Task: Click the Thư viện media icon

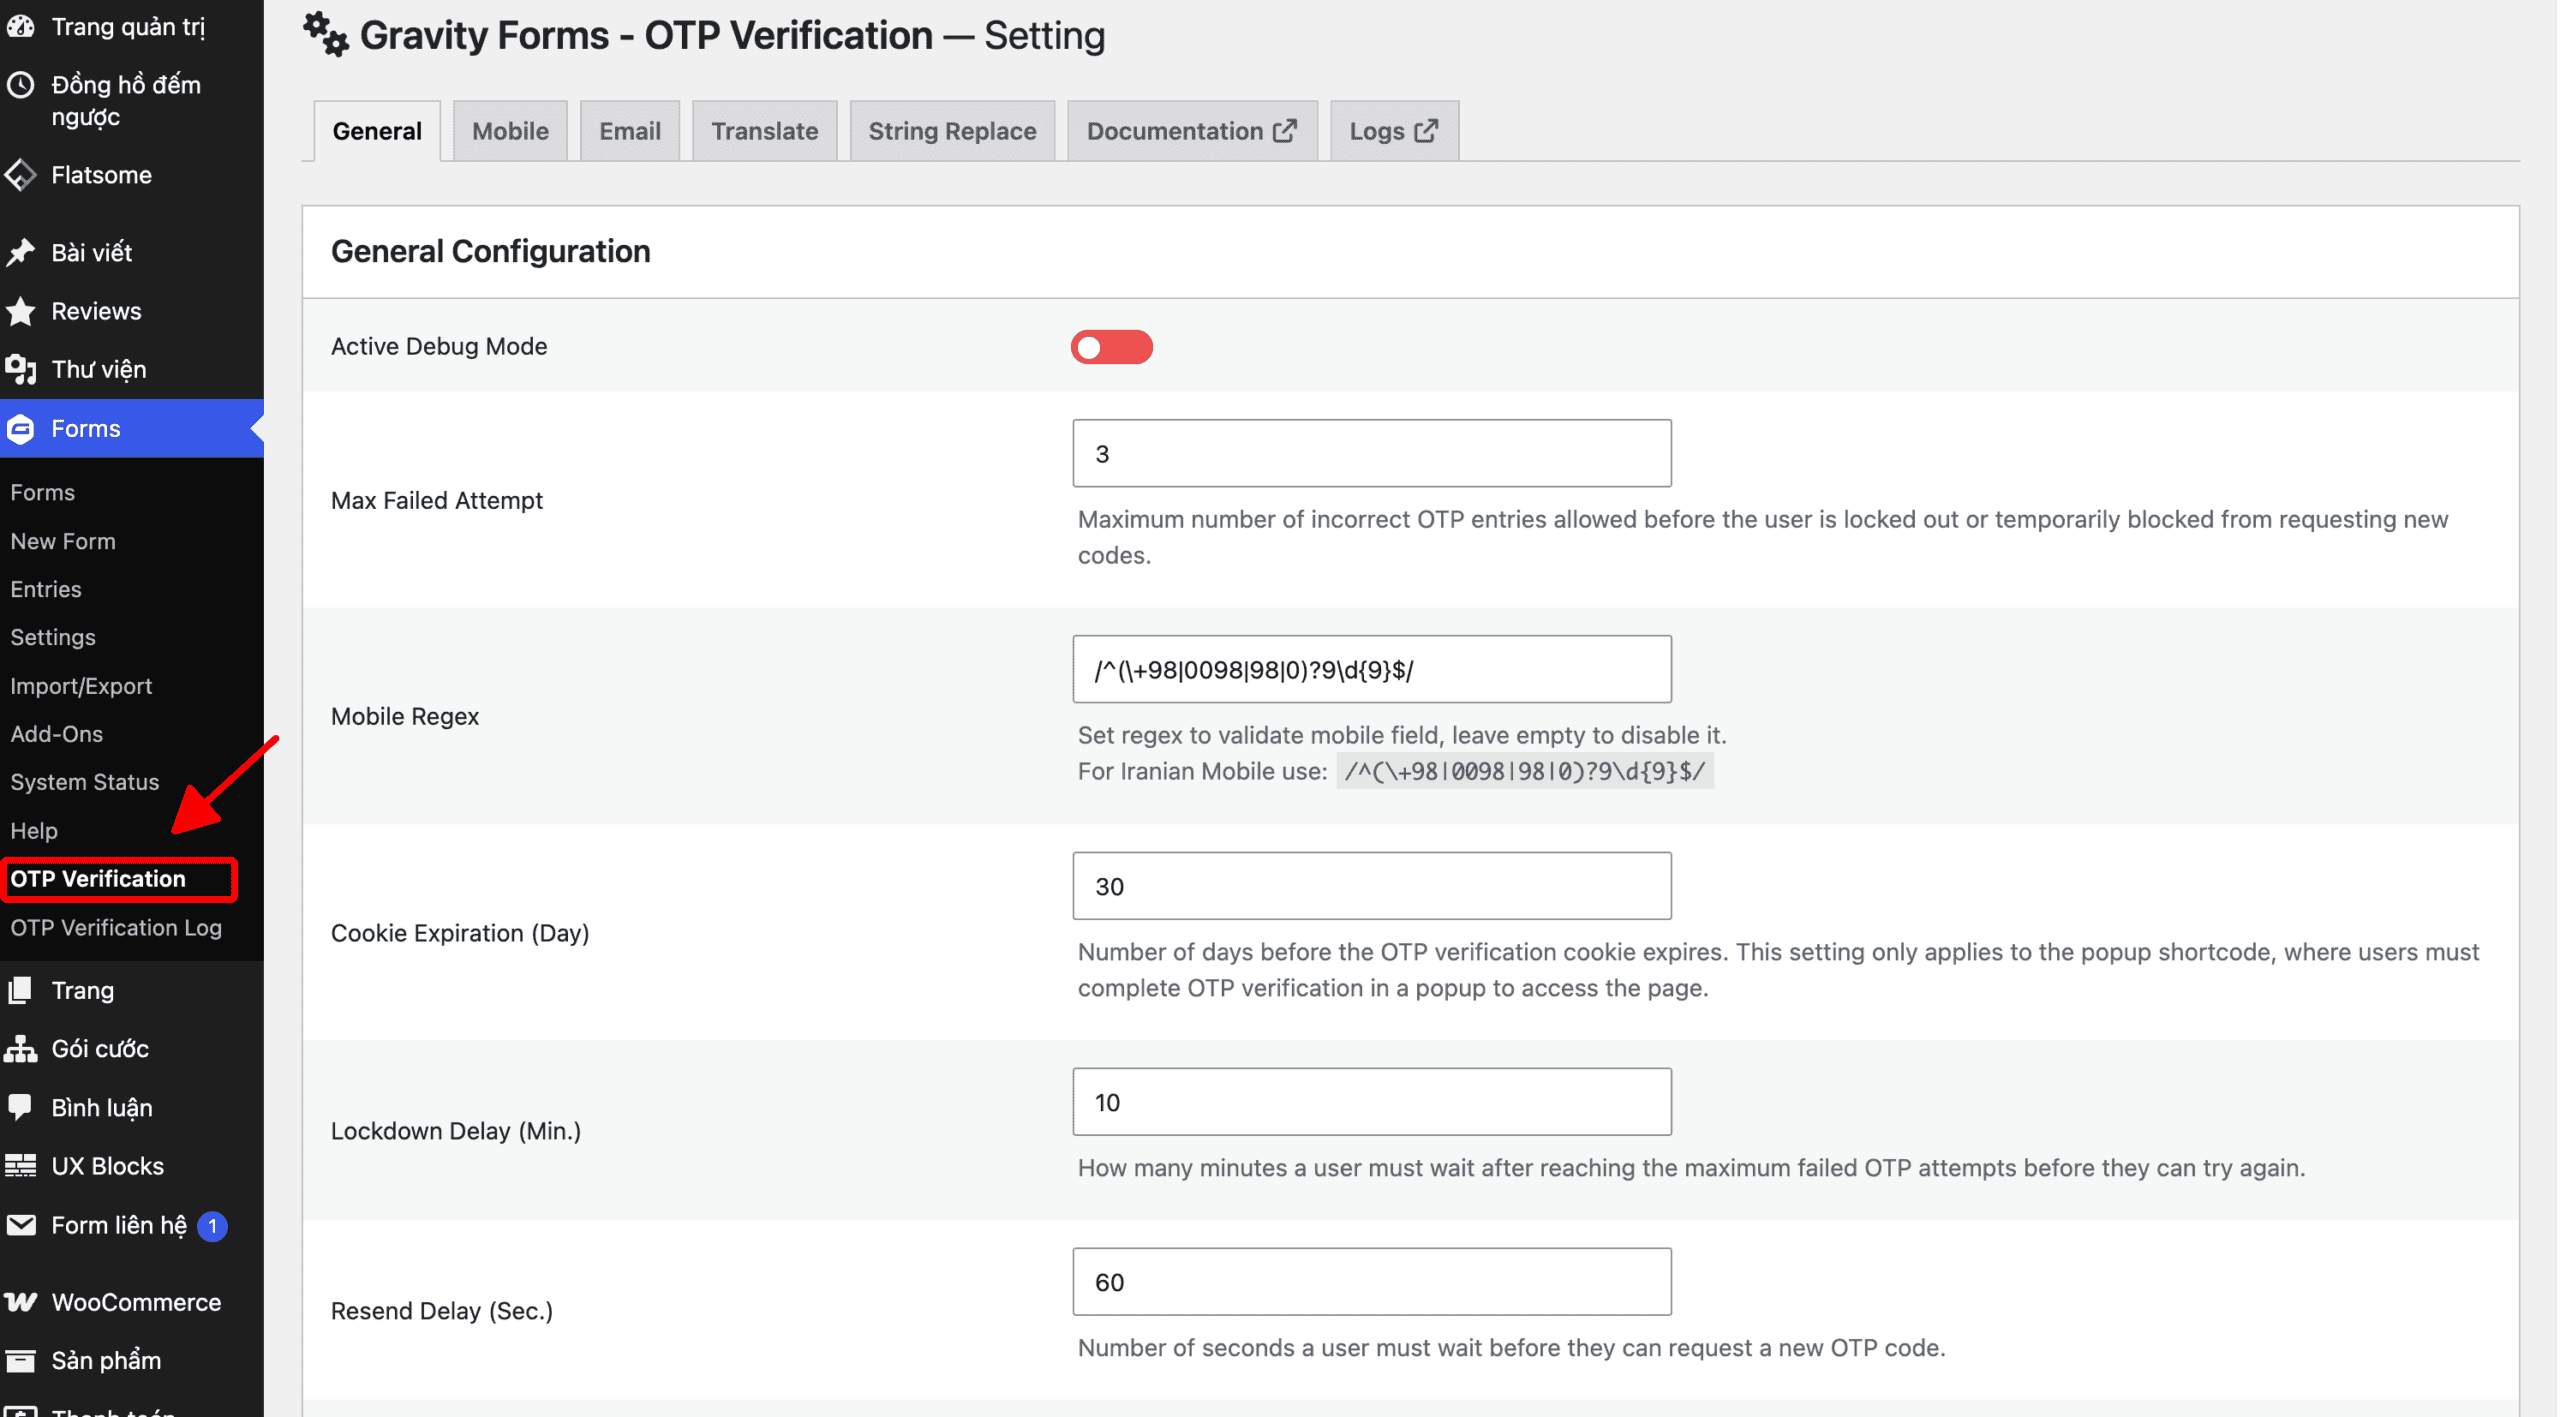Action: pos(20,369)
